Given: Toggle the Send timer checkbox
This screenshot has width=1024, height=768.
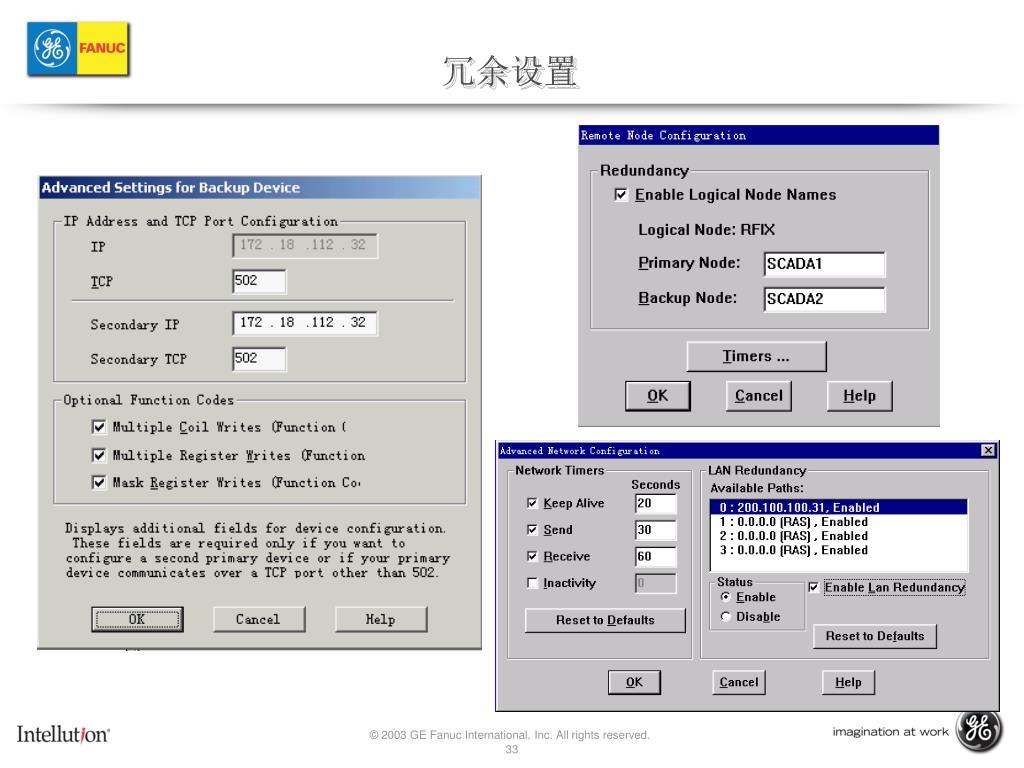Looking at the screenshot, I should point(532,530).
